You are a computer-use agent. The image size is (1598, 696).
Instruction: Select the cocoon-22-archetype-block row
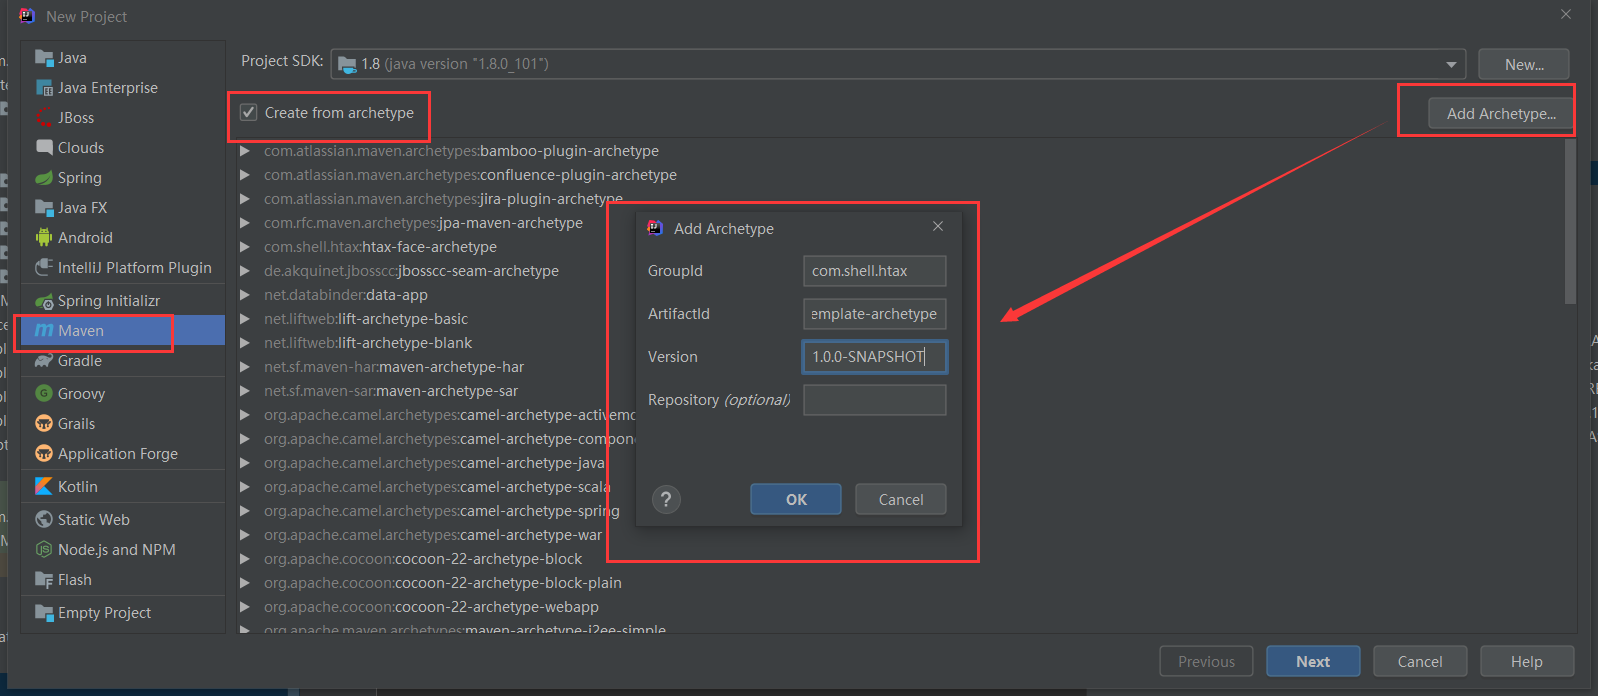tap(900, 559)
